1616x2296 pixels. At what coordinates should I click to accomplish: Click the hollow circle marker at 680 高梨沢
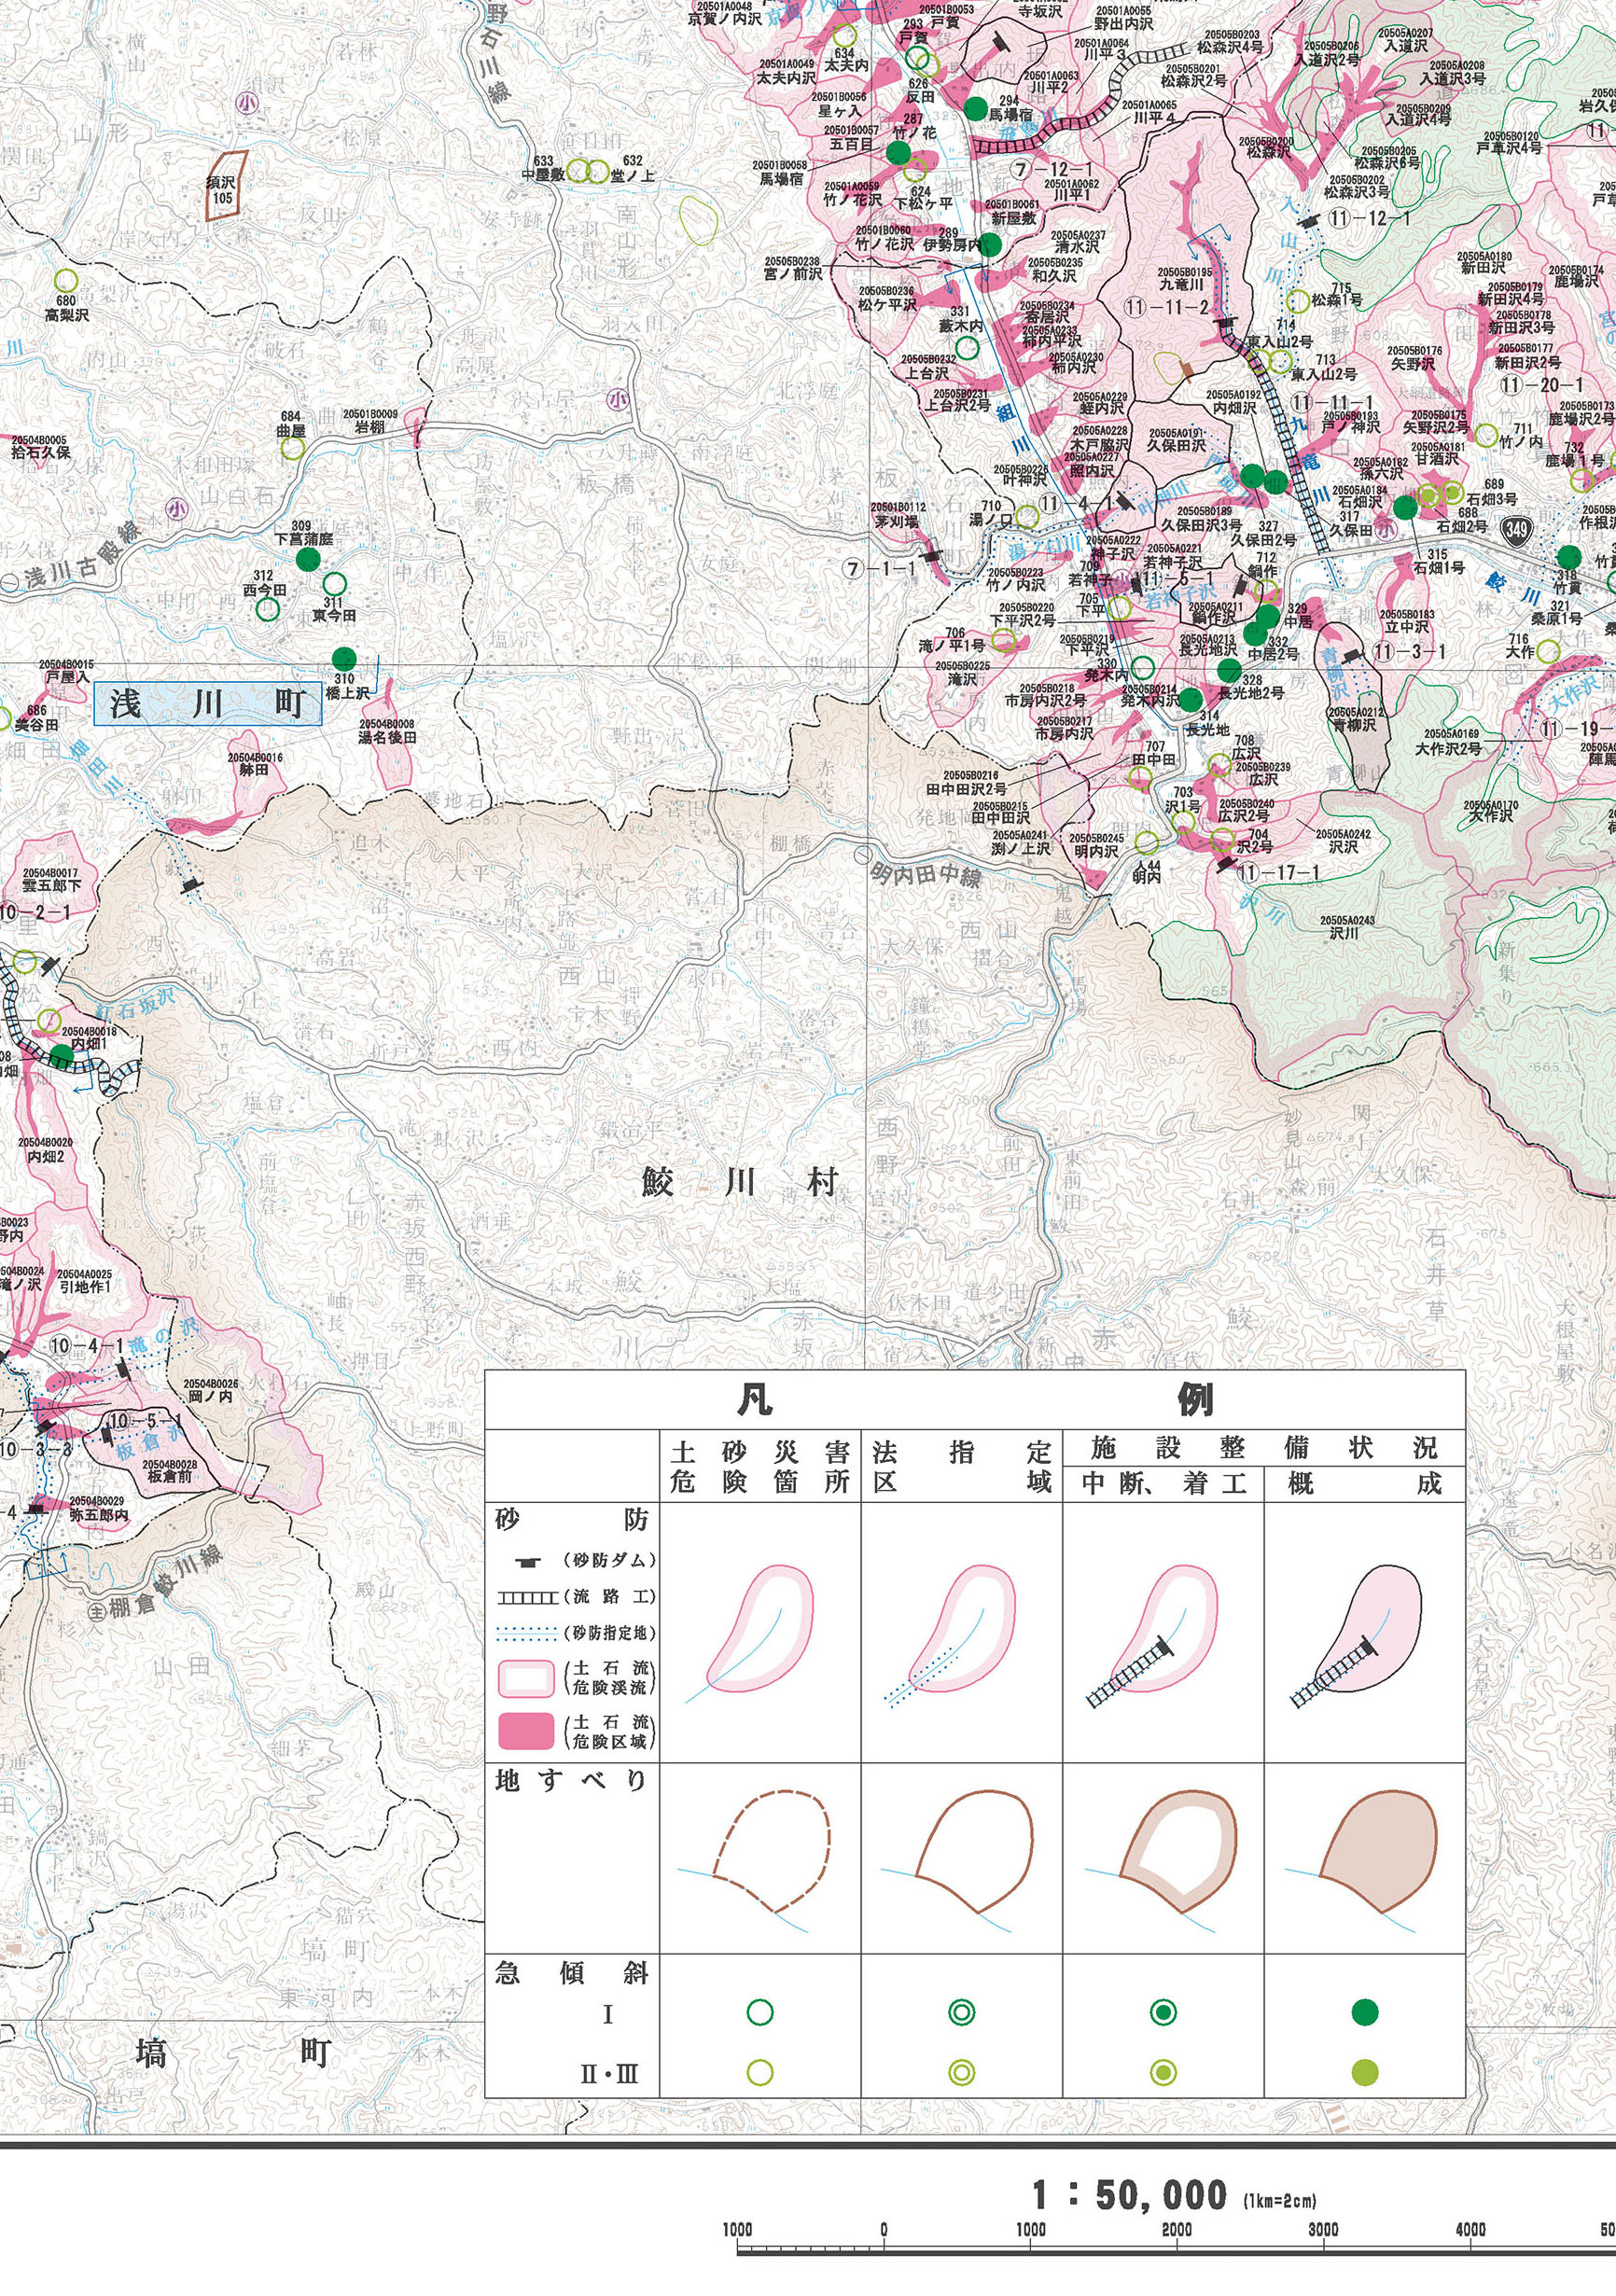click(x=66, y=280)
